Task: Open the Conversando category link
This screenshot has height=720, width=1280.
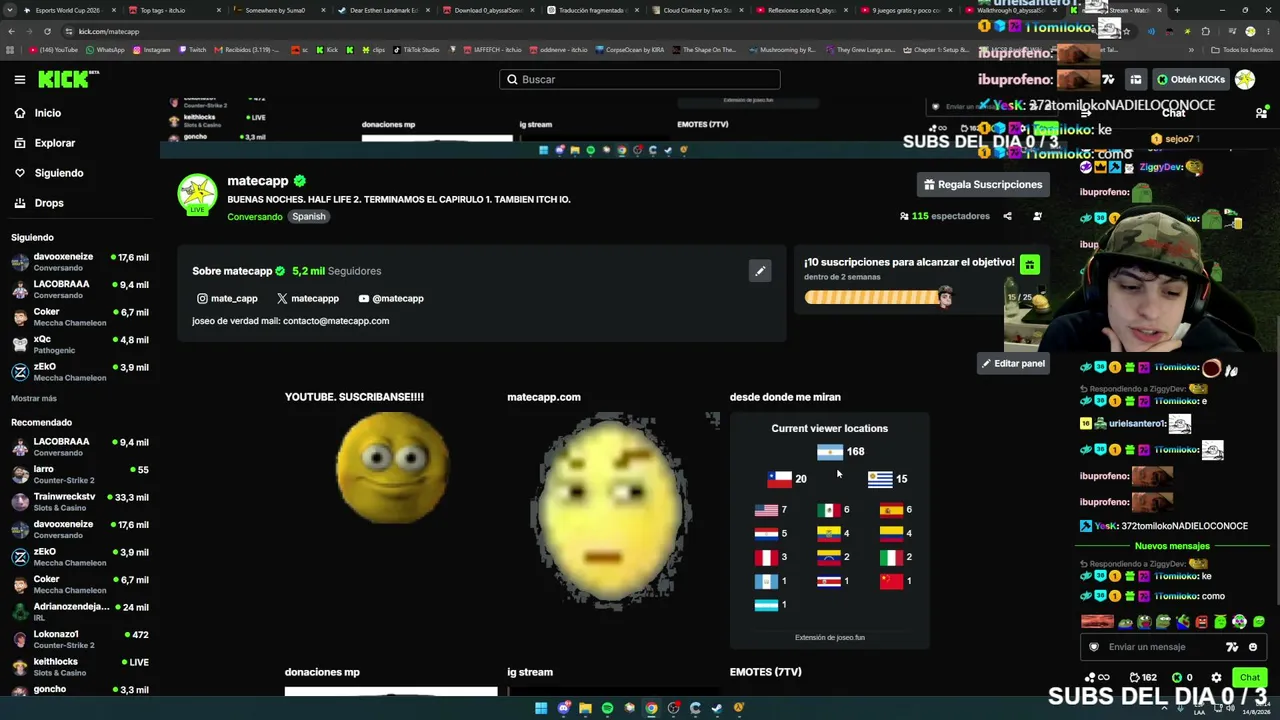Action: click(255, 217)
